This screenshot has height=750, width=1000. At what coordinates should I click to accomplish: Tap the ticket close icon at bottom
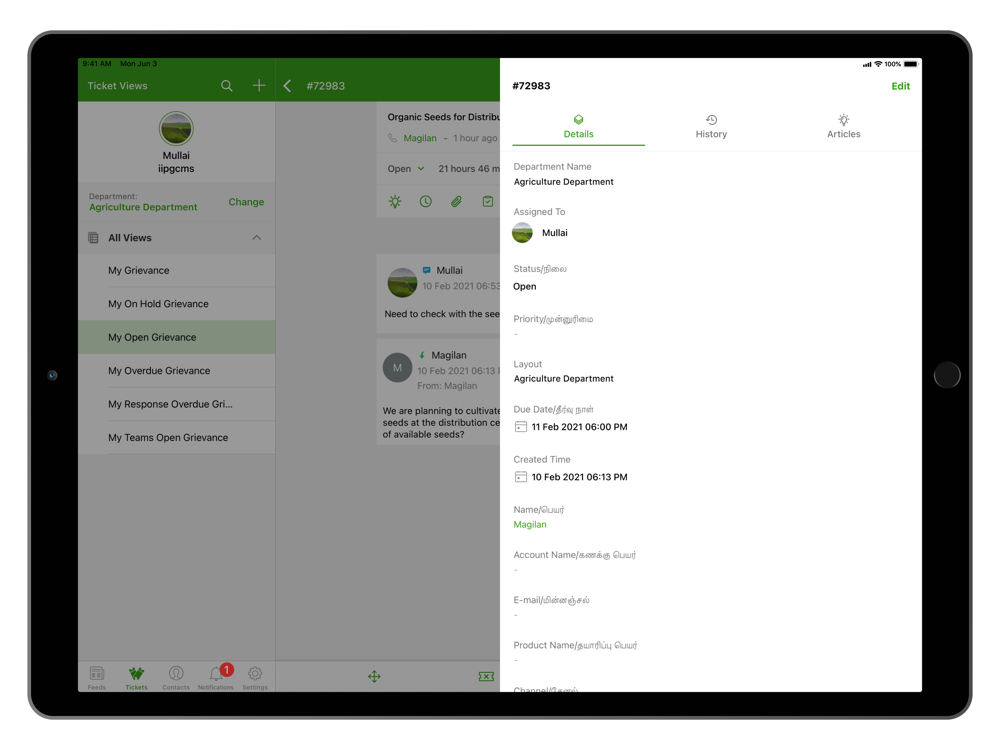(x=486, y=677)
